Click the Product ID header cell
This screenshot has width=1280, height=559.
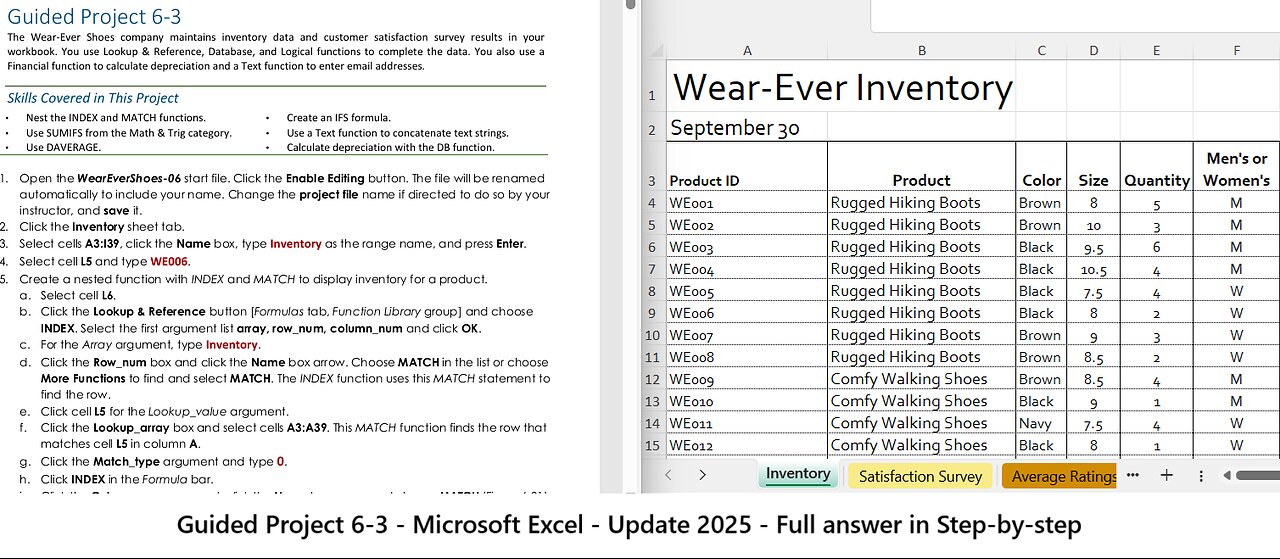coord(747,167)
